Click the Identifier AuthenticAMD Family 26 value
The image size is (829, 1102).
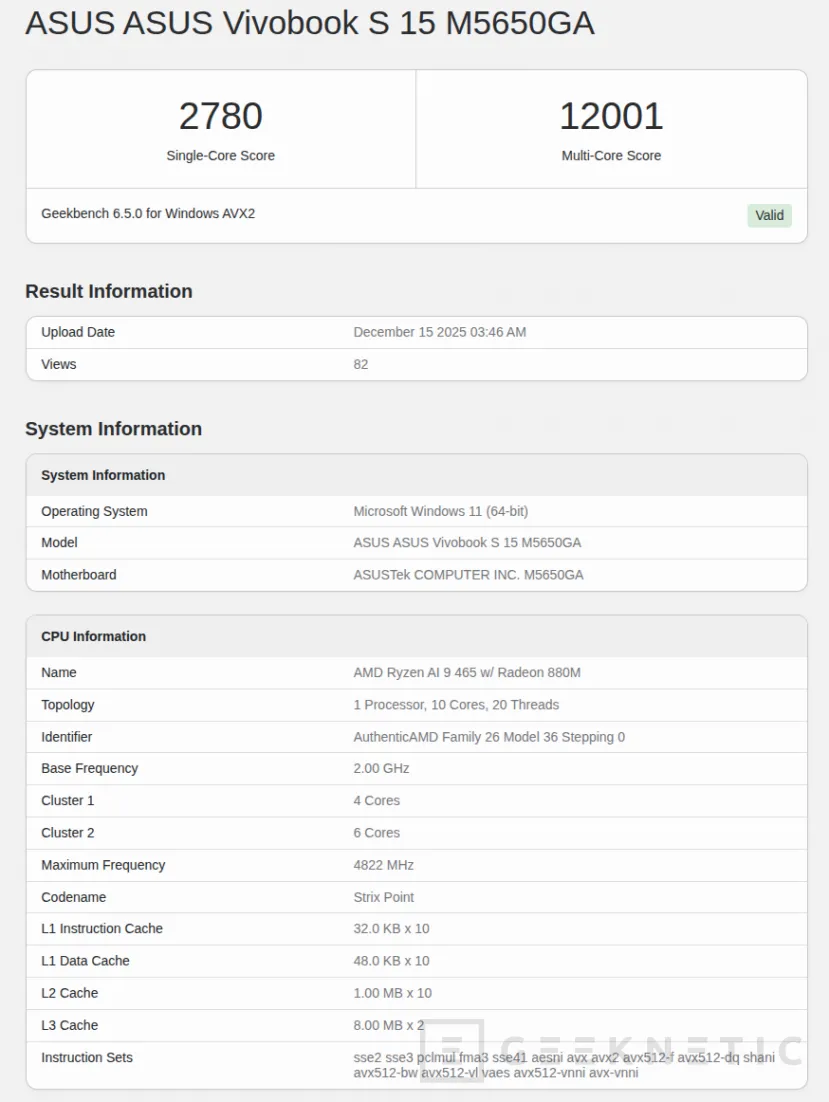pyautogui.click(x=489, y=737)
